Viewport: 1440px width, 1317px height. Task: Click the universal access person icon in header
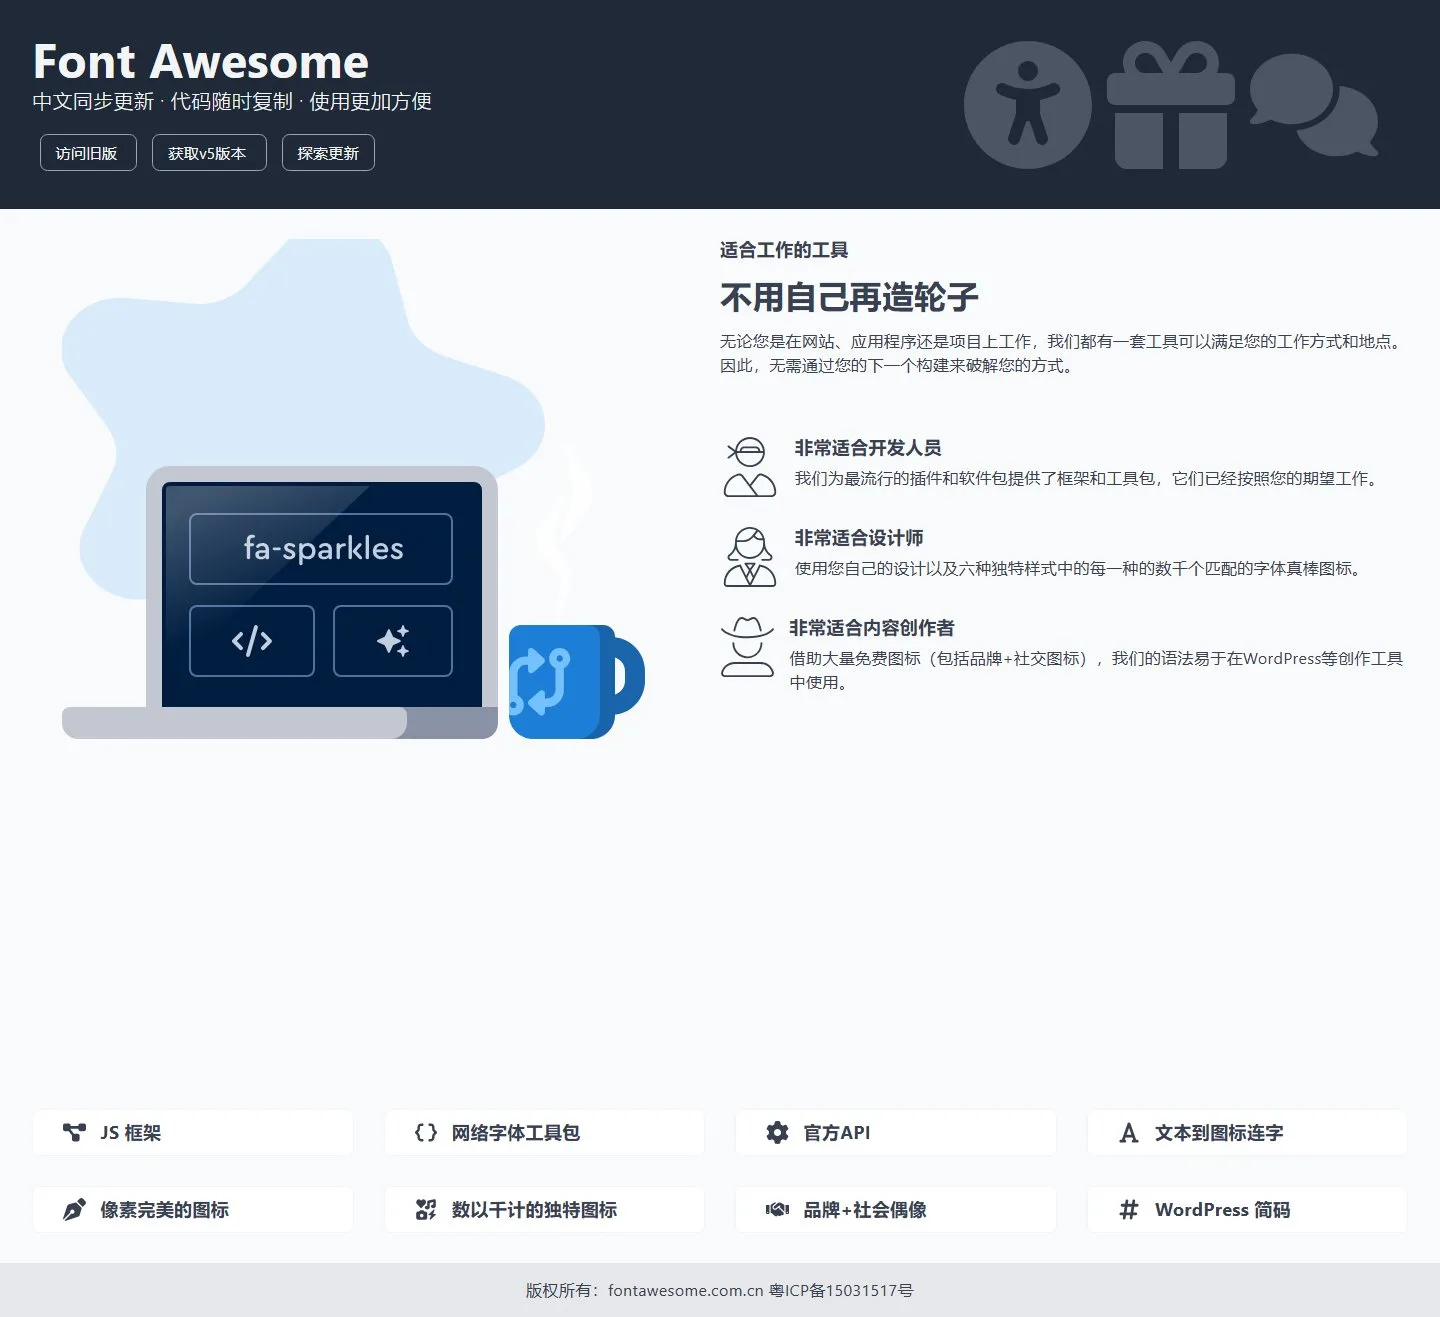(x=1027, y=105)
